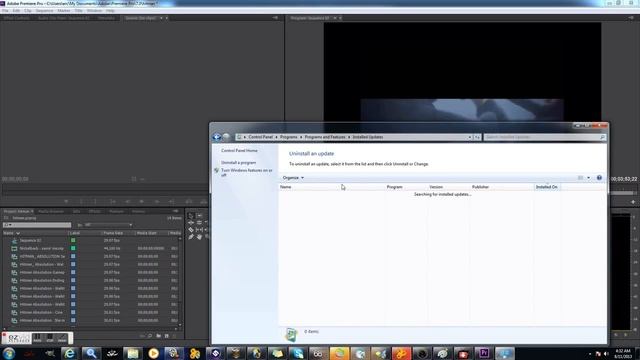Click the blue label swatch of Hitman Absolution Ending
The height and width of the screenshot is (360, 640).
pyautogui.click(x=73, y=280)
